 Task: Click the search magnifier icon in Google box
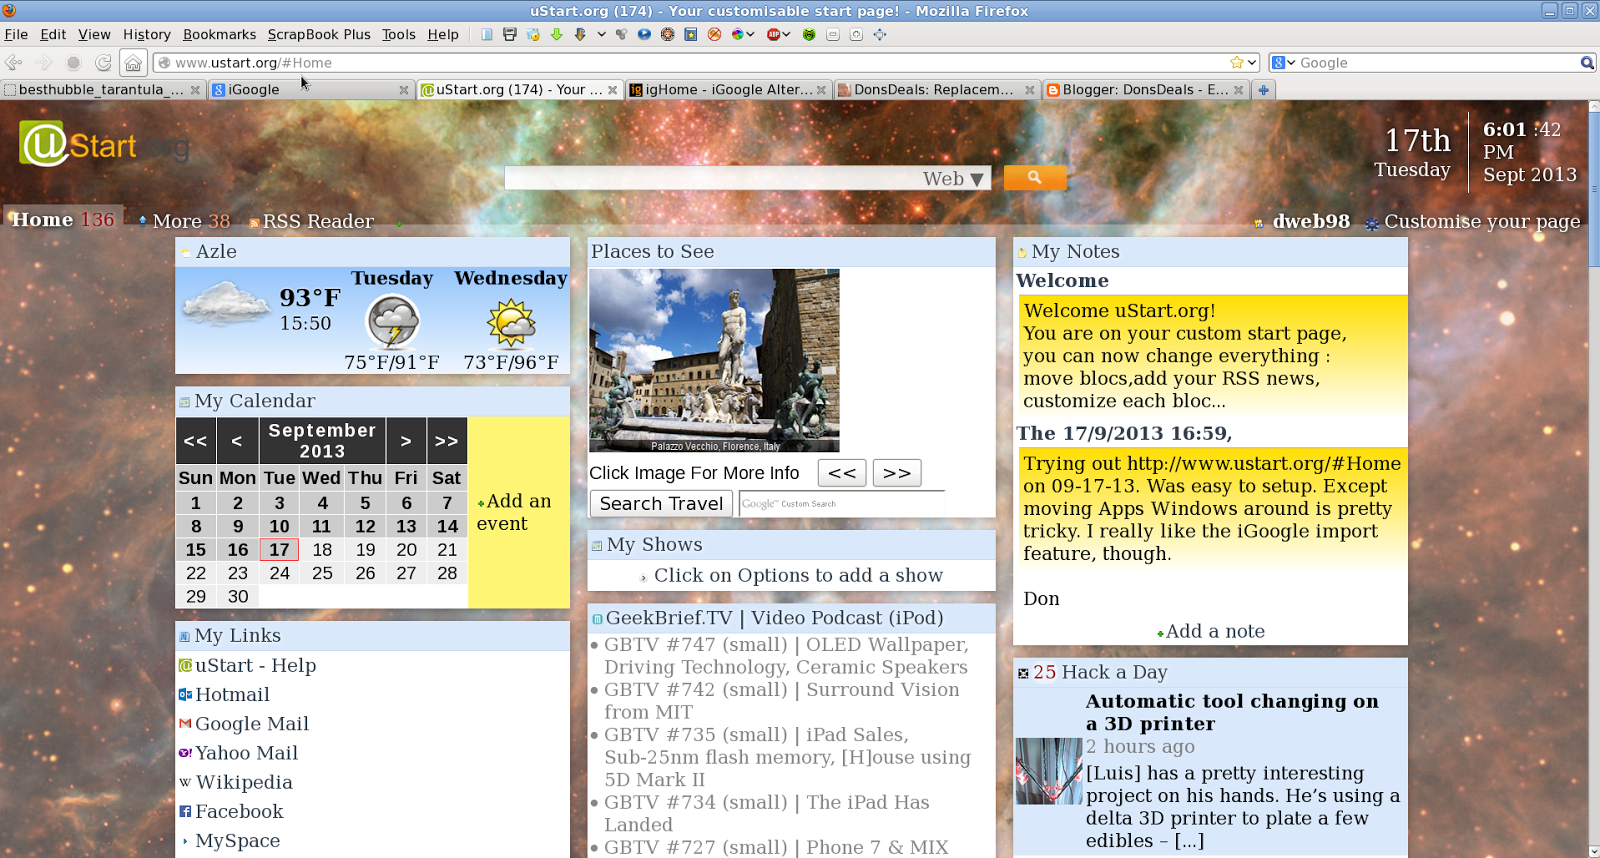click(x=1587, y=62)
